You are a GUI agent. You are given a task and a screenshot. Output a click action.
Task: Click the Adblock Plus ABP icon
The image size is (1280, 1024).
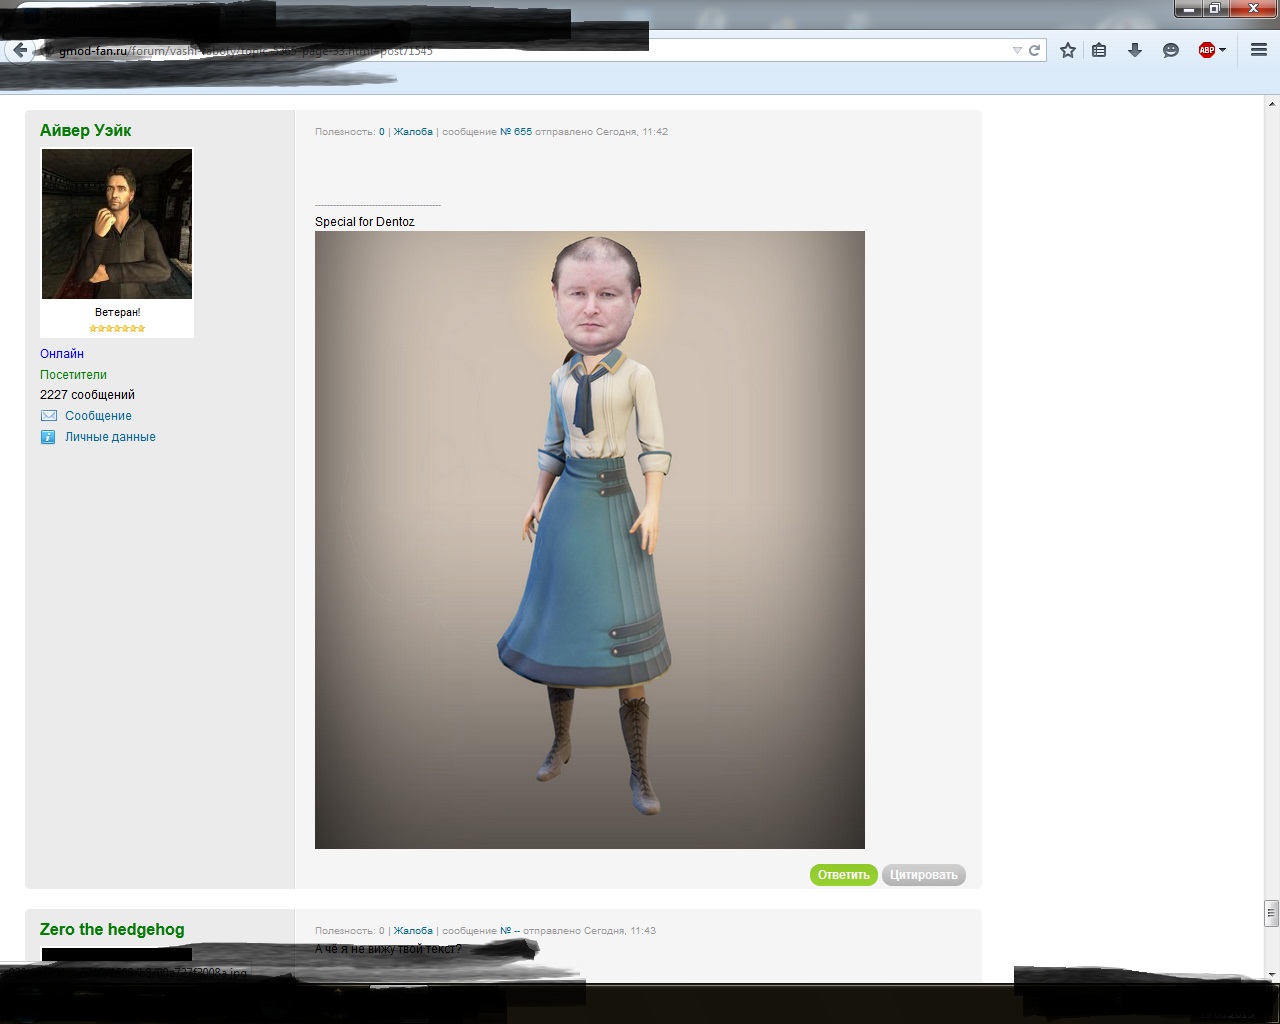[1207, 50]
